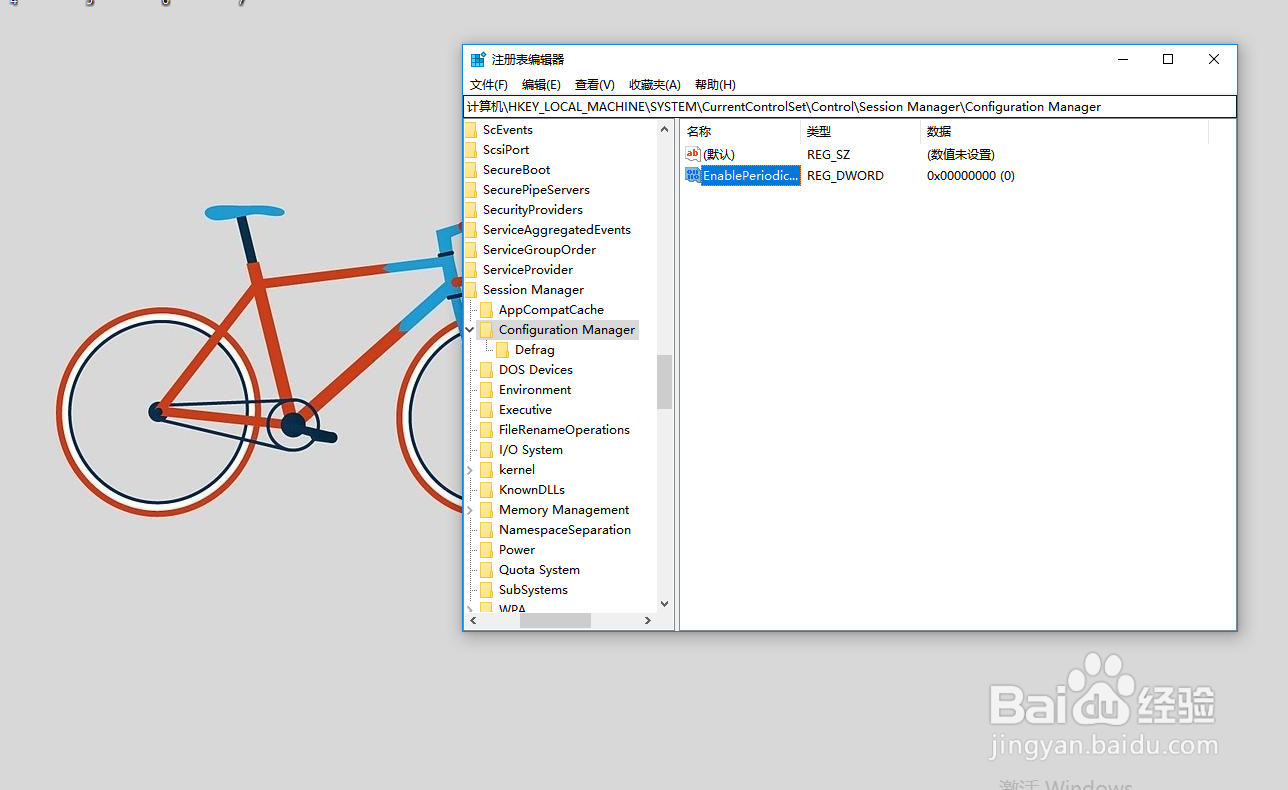This screenshot has width=1288, height=790.
Task: Click the SecurePipeServers folder icon
Action: click(471, 190)
